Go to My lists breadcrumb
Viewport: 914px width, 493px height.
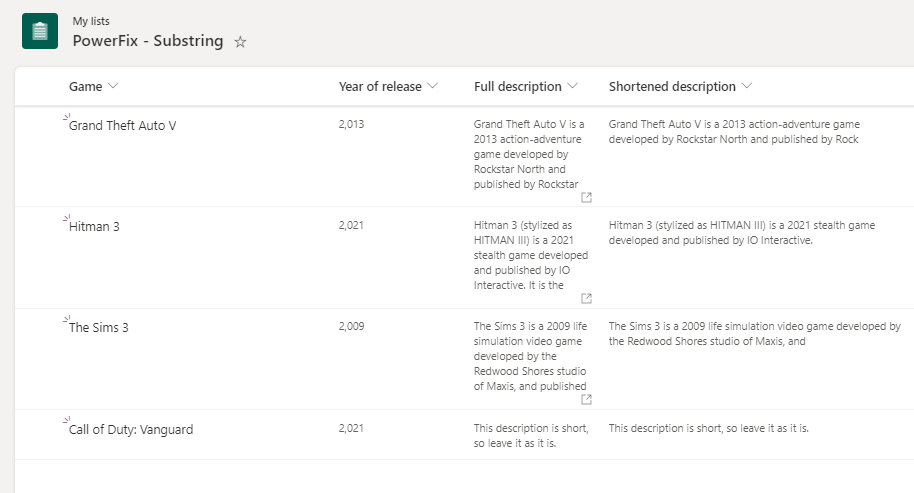coord(91,21)
